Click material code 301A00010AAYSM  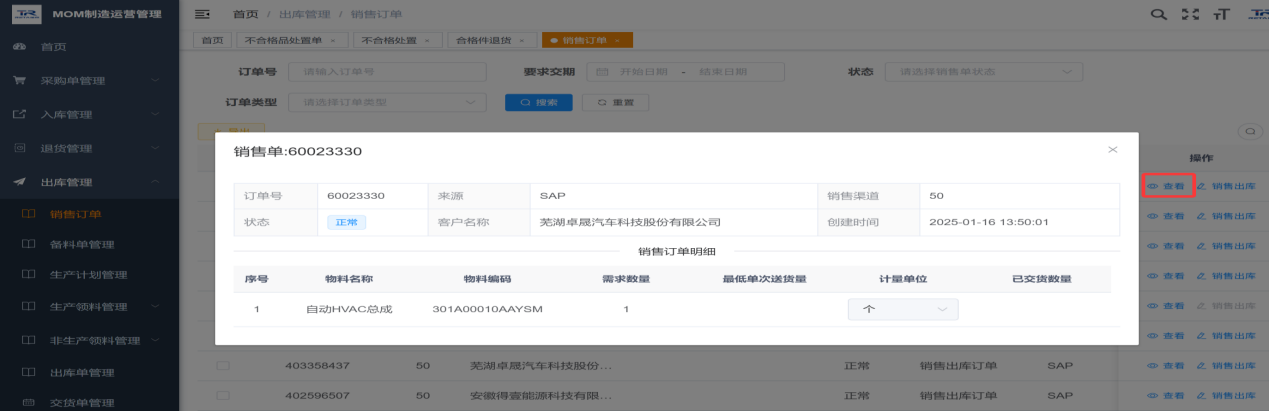pos(487,310)
